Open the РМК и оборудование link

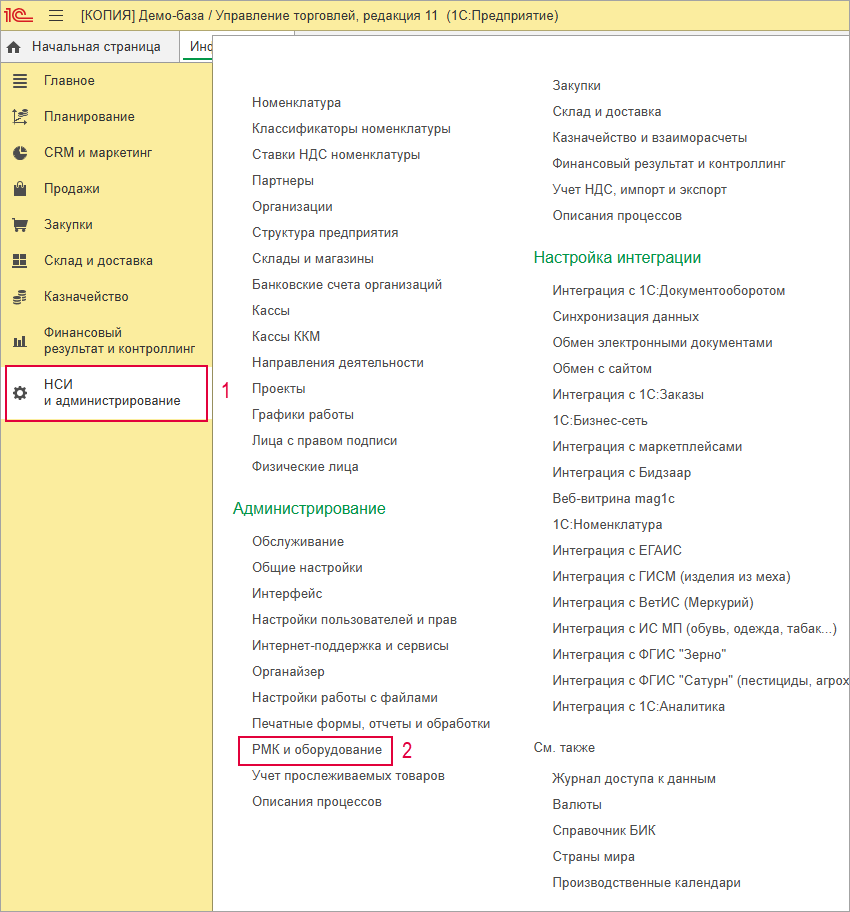[x=316, y=750]
